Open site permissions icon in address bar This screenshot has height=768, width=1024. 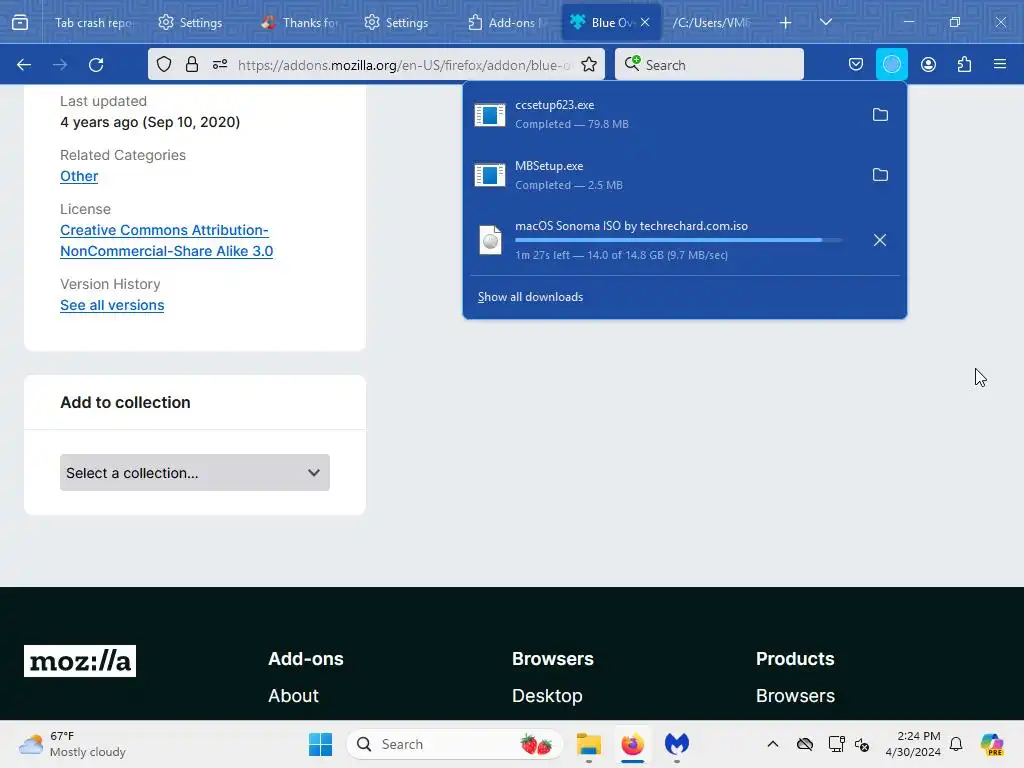(x=220, y=64)
